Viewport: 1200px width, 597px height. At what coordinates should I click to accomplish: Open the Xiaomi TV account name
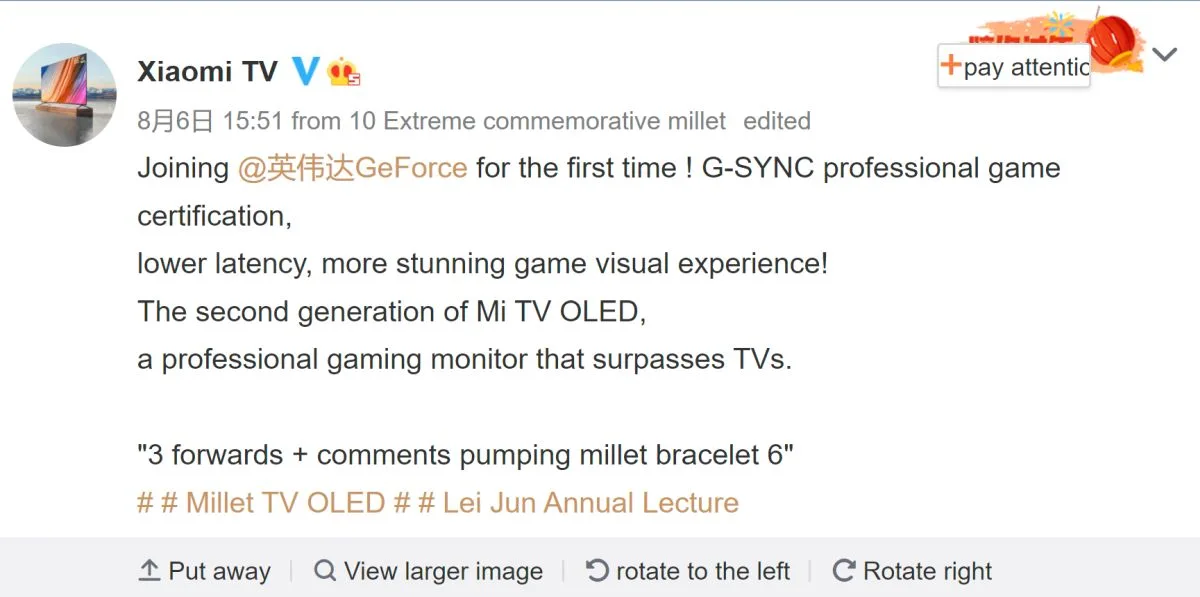[207, 71]
